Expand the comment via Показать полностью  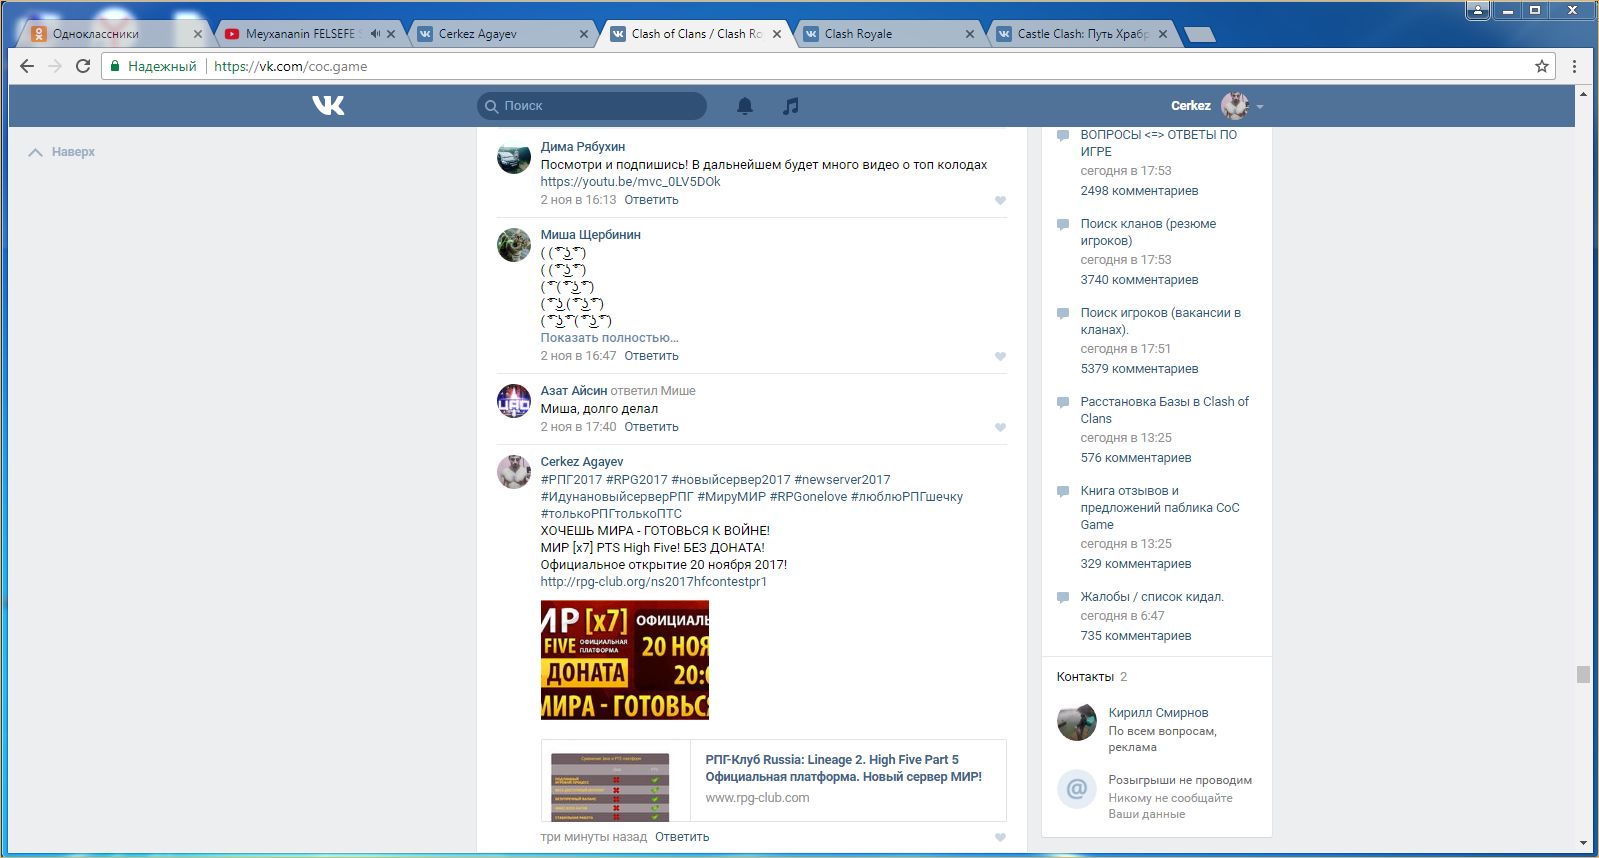[609, 338]
